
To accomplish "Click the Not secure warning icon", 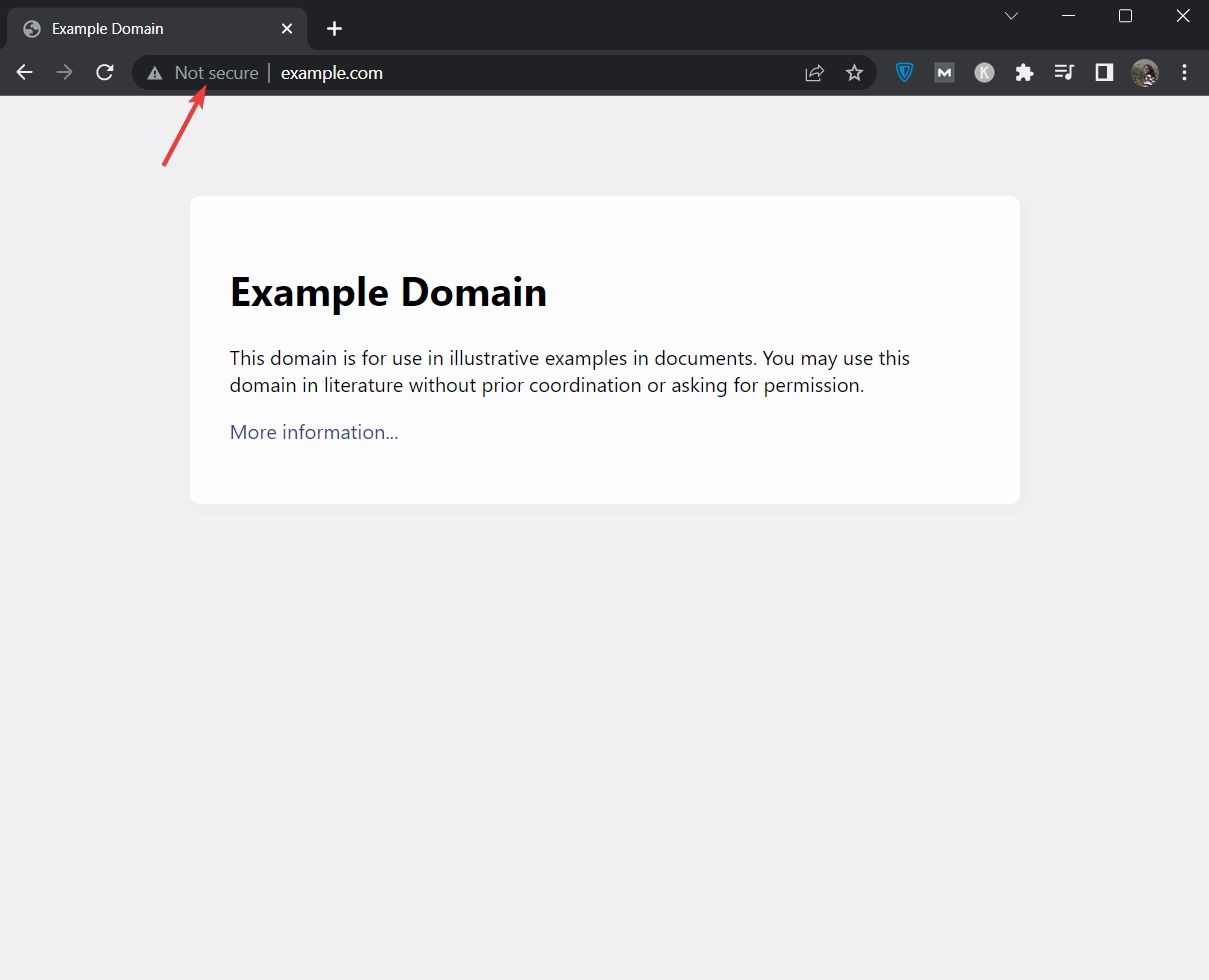I will (x=154, y=72).
